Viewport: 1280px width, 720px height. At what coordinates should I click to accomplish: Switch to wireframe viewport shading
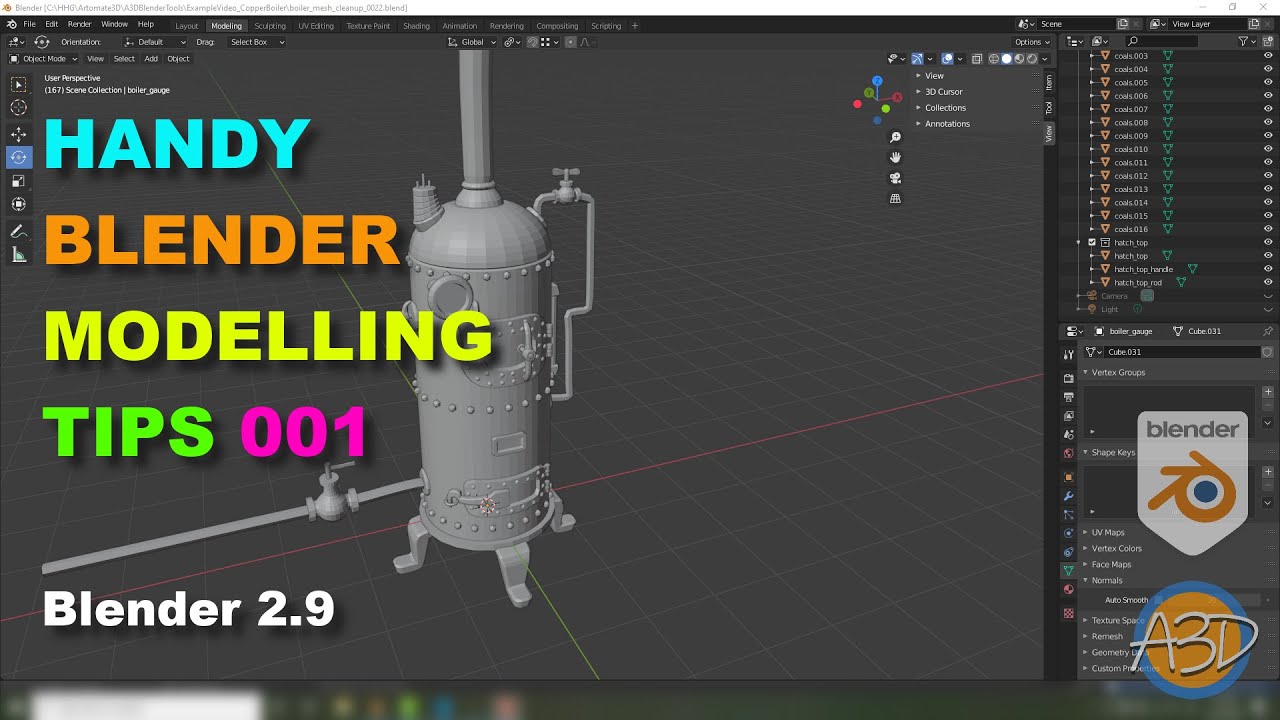(x=994, y=58)
